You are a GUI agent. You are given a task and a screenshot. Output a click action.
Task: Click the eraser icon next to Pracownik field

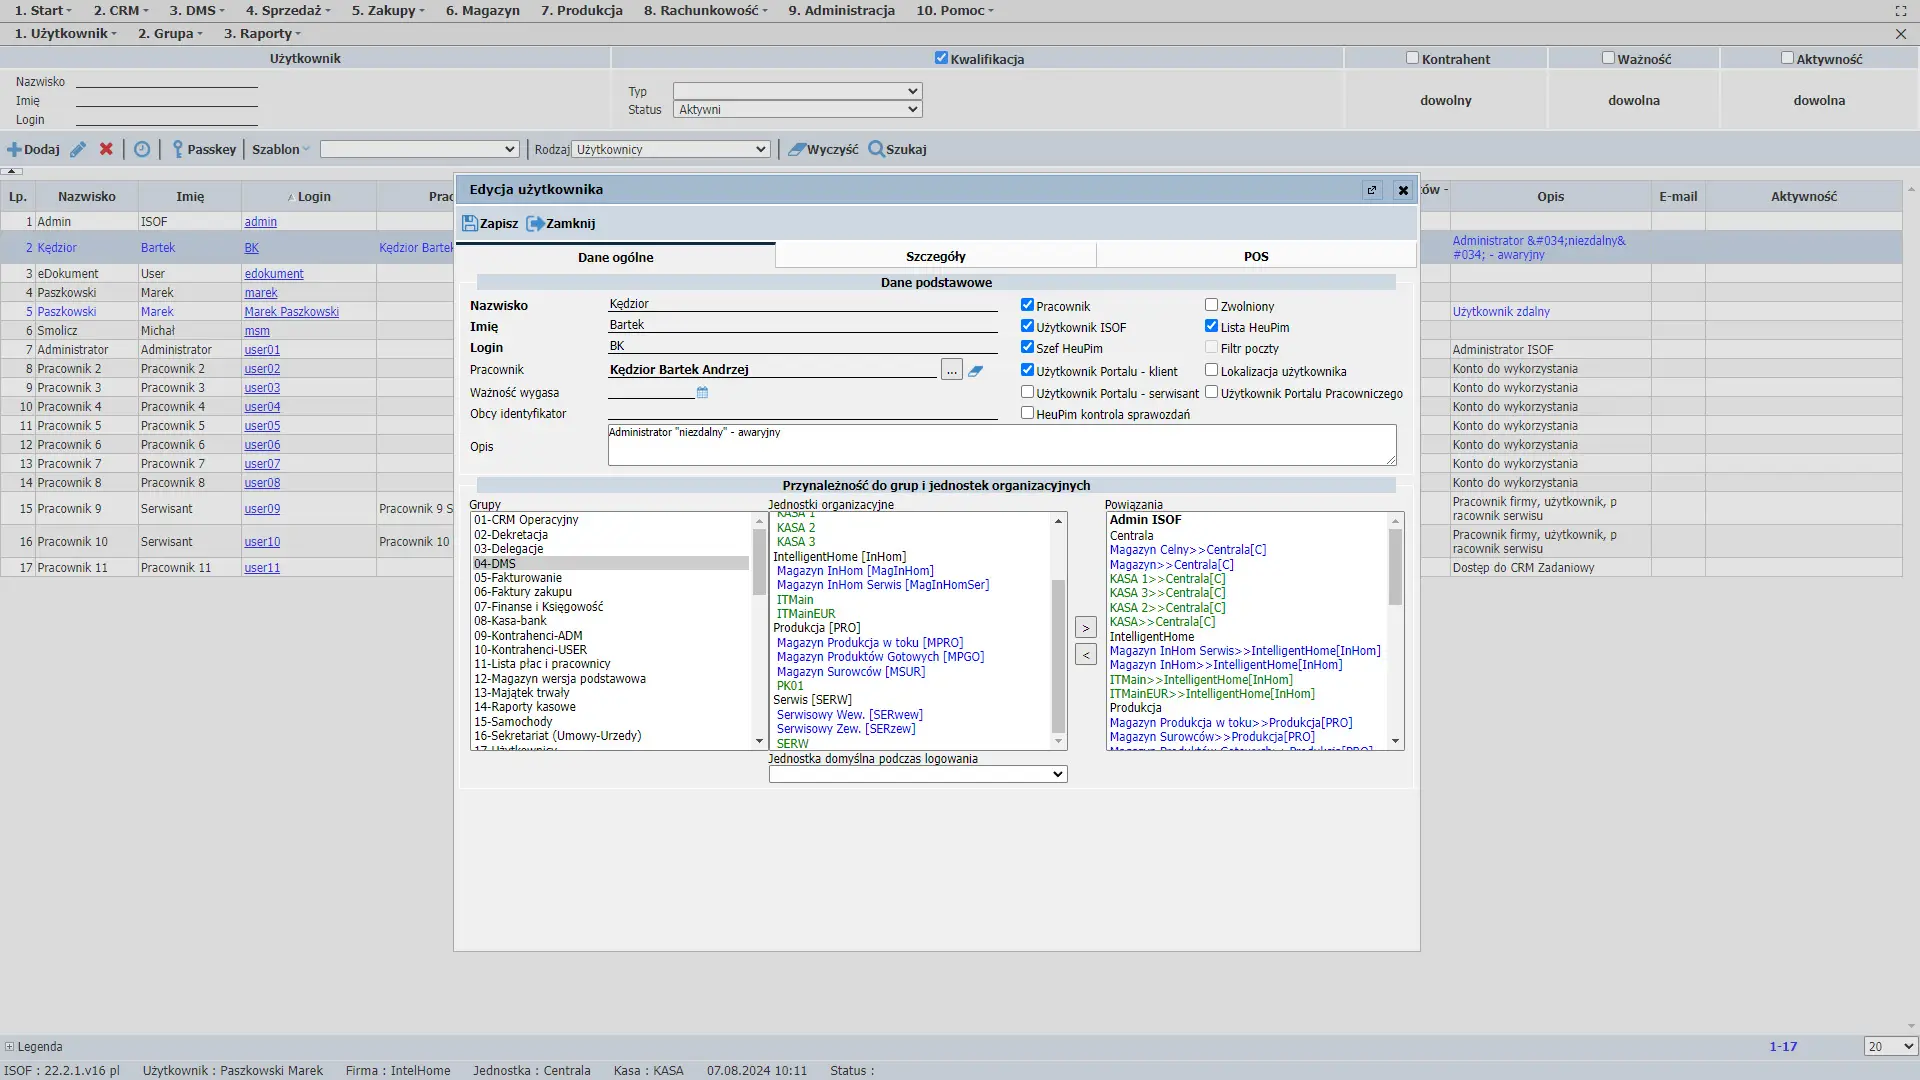(976, 371)
